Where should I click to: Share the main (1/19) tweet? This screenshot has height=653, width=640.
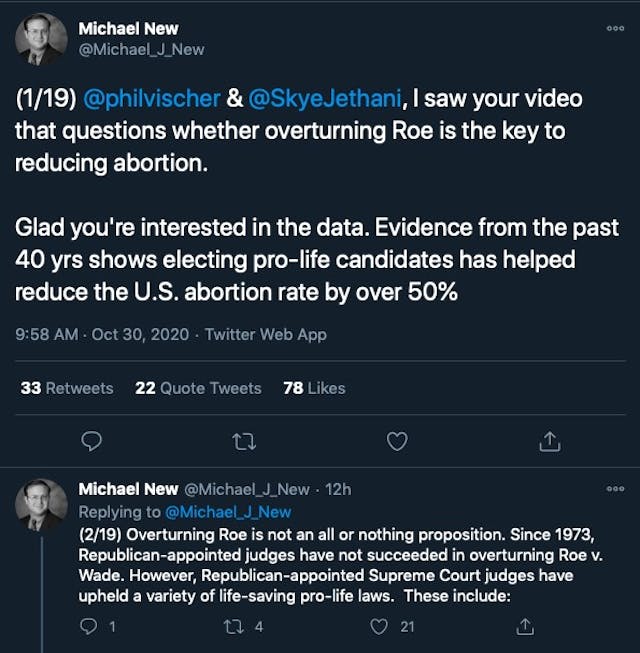(x=549, y=440)
